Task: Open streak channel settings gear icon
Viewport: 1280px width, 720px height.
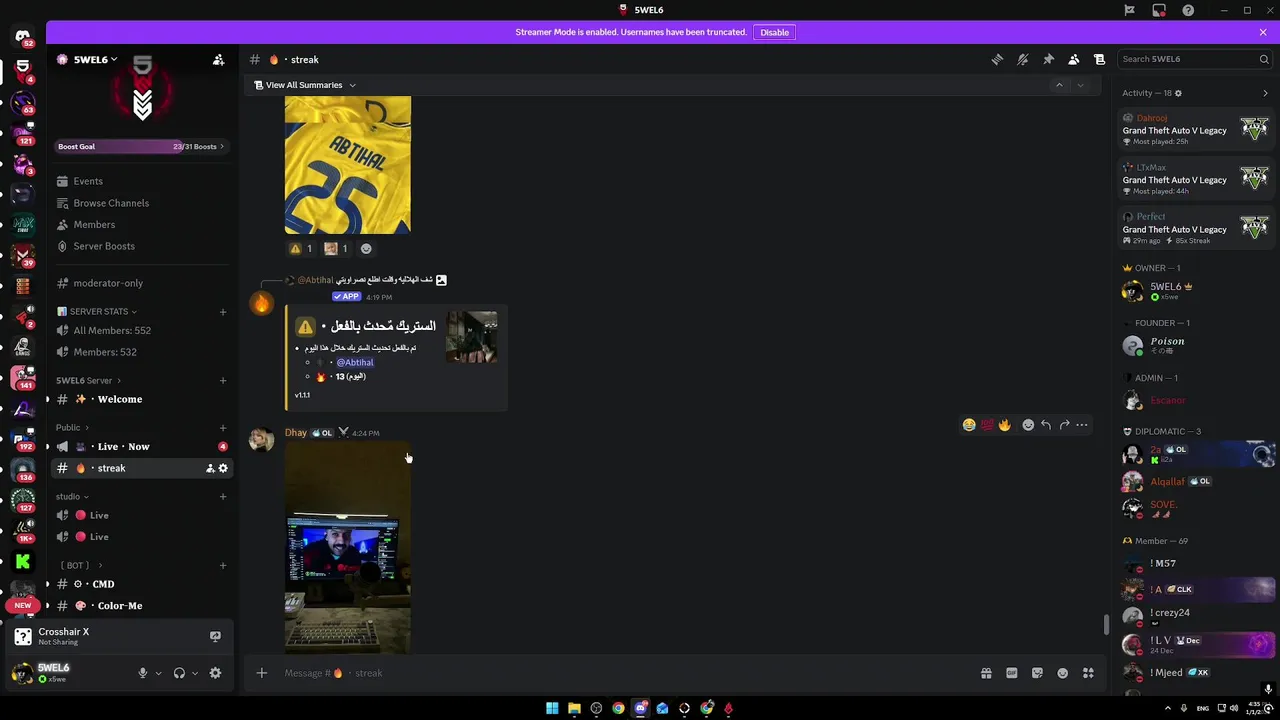Action: 223,468
